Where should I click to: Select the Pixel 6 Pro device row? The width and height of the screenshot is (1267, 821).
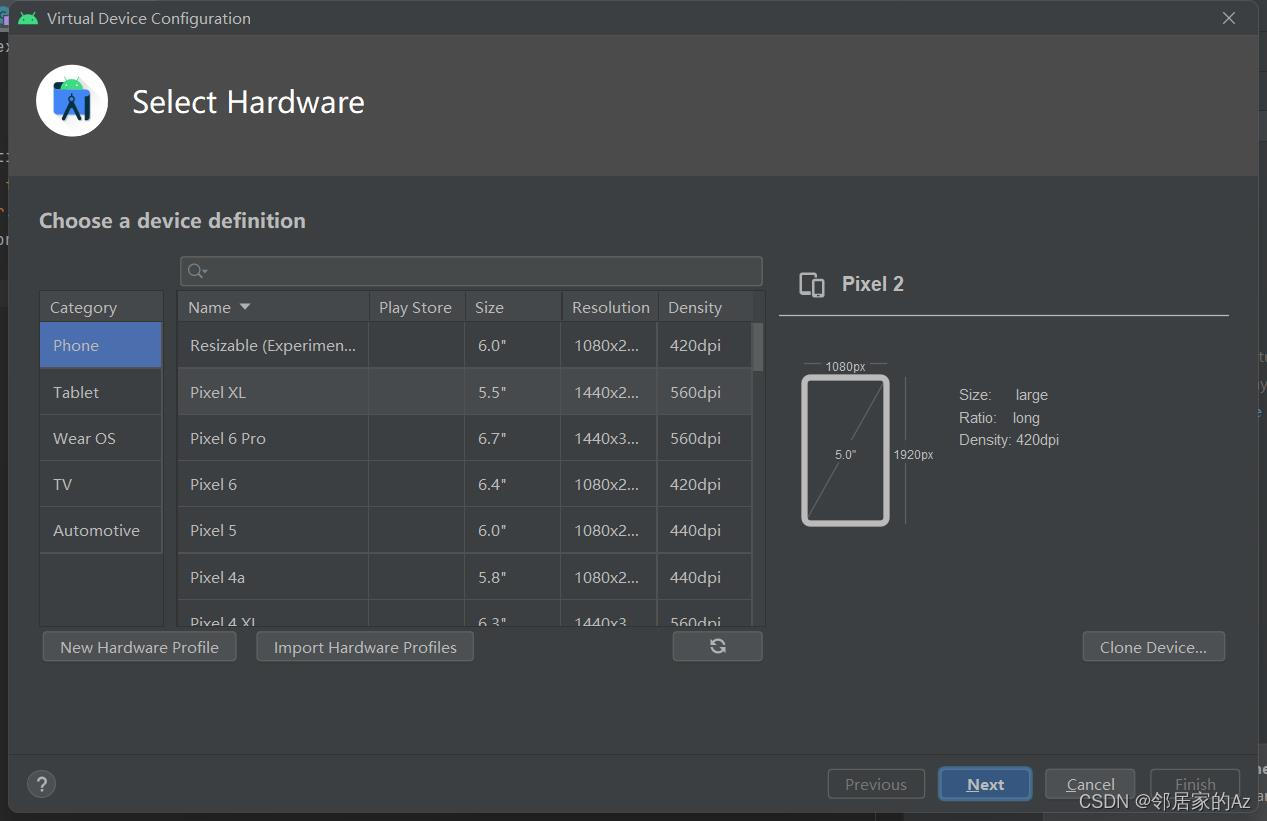click(465, 438)
